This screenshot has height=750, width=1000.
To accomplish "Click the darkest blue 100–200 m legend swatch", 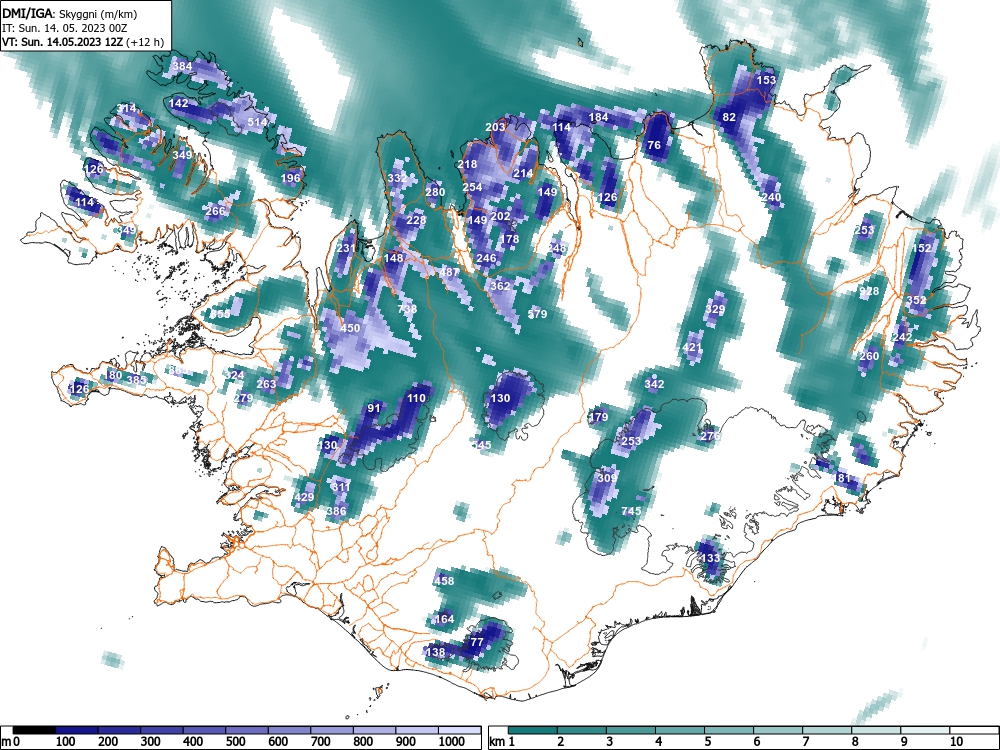I will (x=77, y=730).
